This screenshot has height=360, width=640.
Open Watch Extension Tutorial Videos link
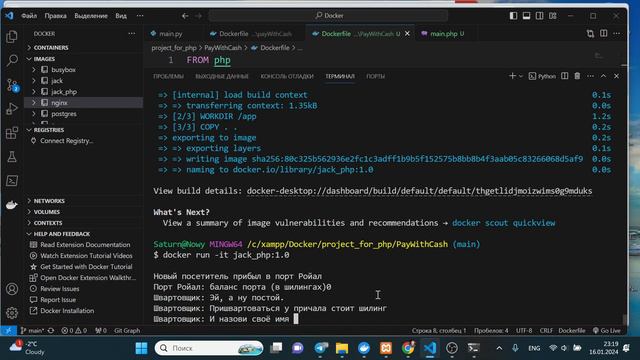point(86,256)
